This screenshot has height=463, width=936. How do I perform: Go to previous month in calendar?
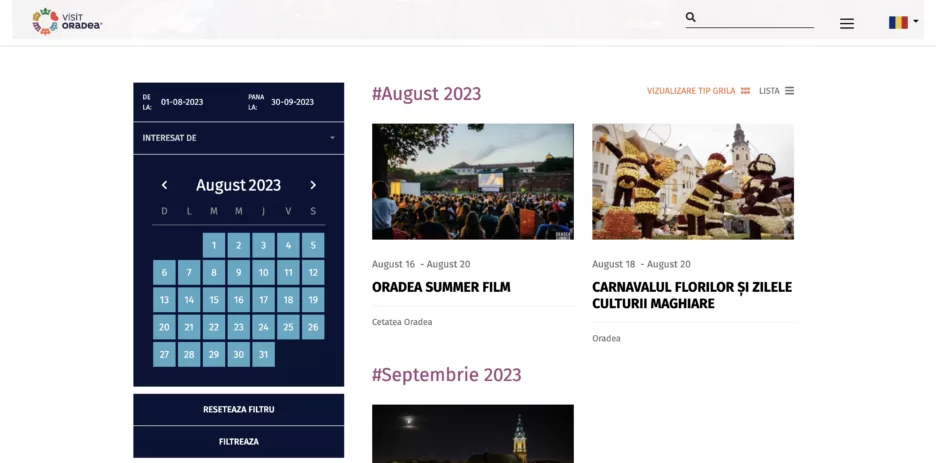coord(165,185)
